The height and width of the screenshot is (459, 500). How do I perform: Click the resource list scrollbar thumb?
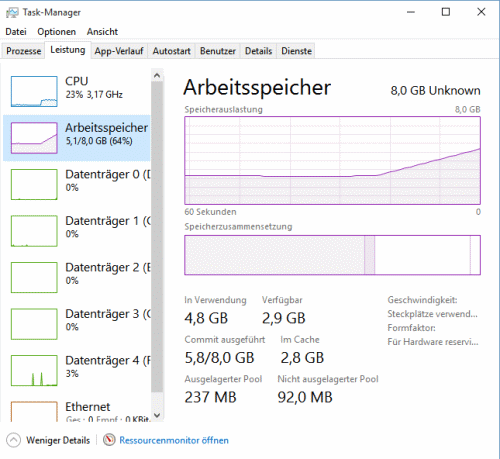tap(157, 237)
